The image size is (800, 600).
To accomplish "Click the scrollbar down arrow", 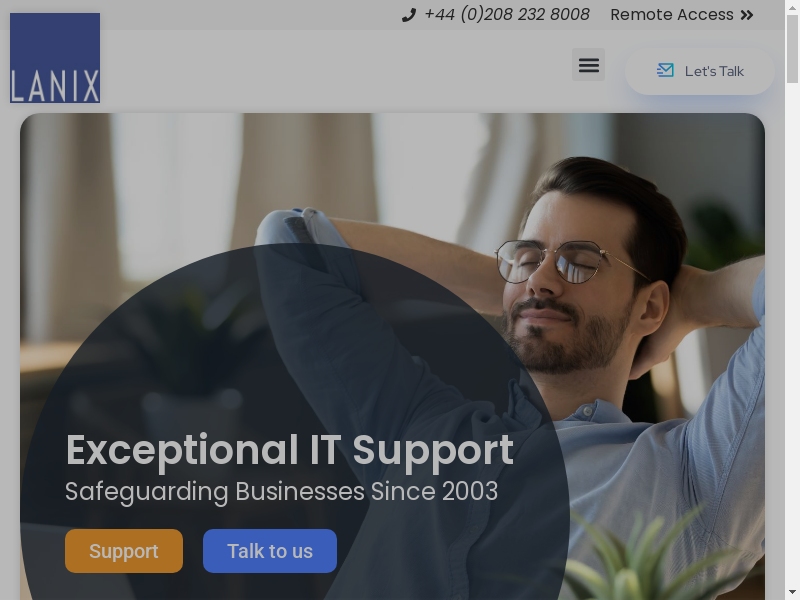I will pos(792,593).
